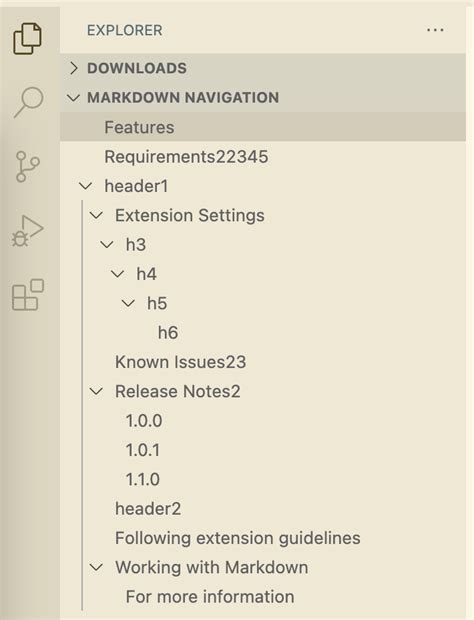The width and height of the screenshot is (474, 620).
Task: Open the Extensions view icon
Action: tap(28, 295)
